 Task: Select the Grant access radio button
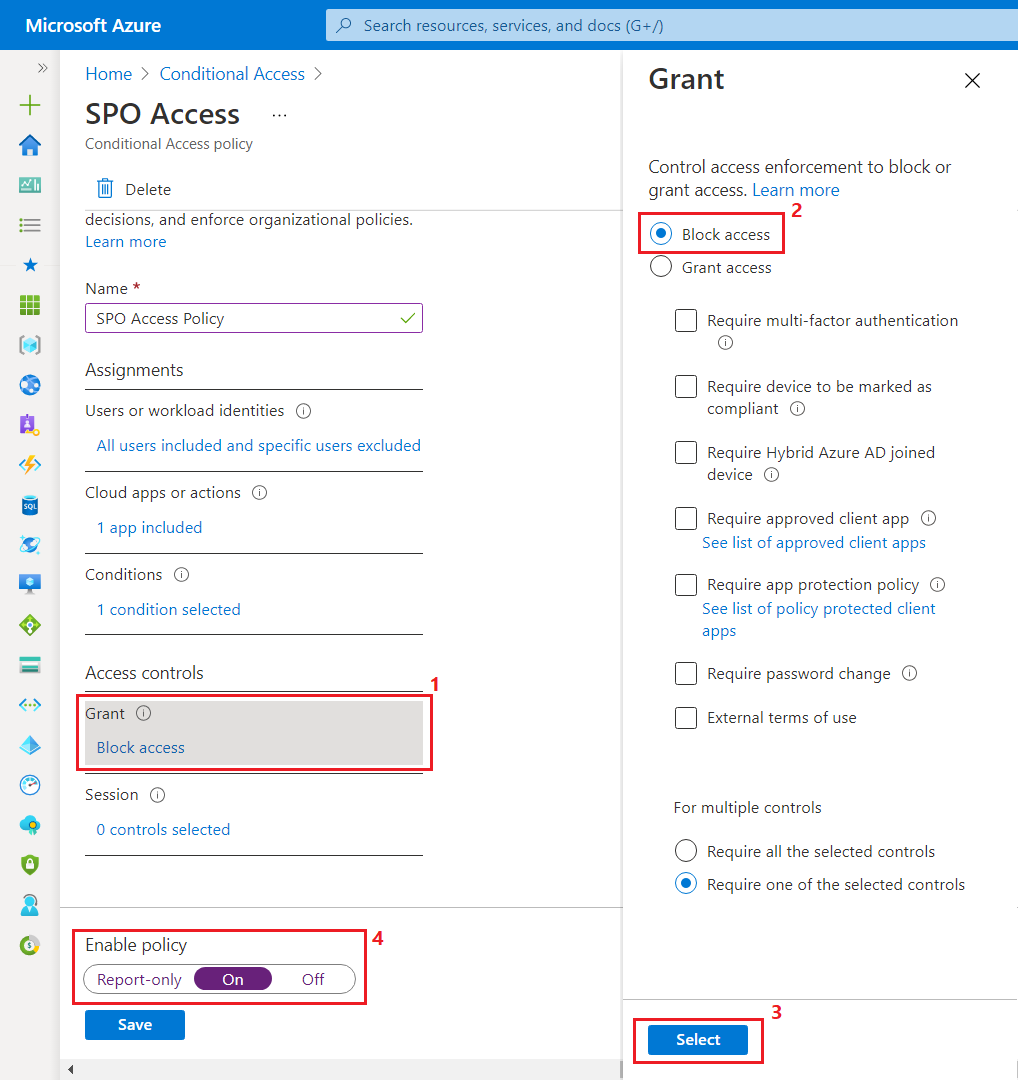[x=661, y=267]
